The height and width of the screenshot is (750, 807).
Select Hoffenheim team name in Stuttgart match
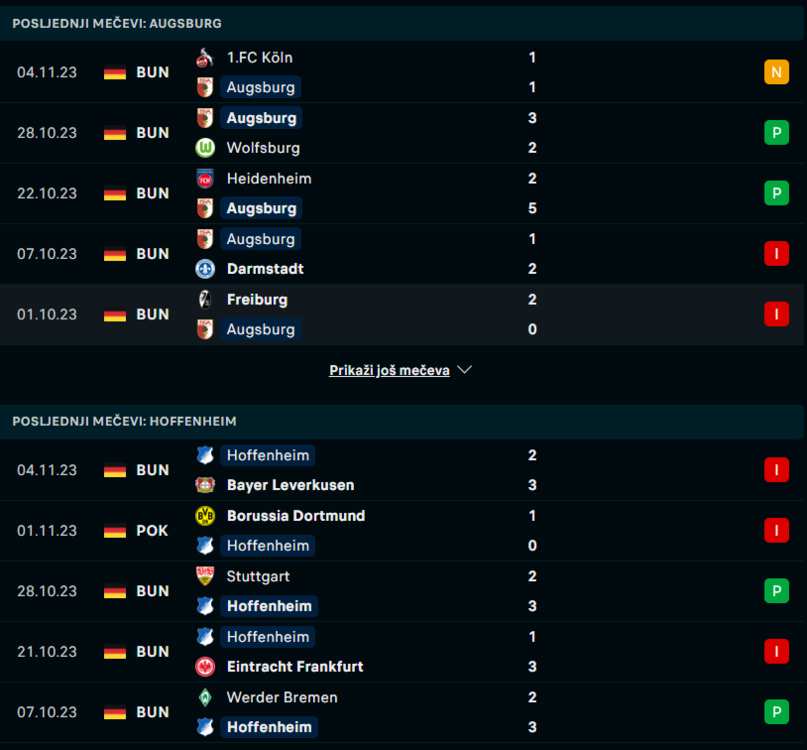click(269, 606)
